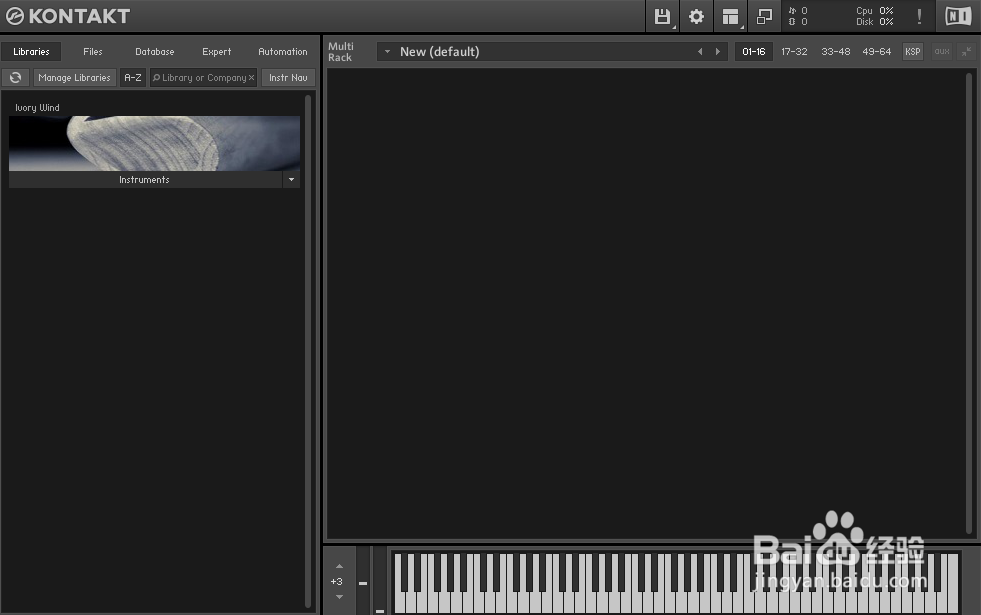Select rack page 01-16

(754, 51)
